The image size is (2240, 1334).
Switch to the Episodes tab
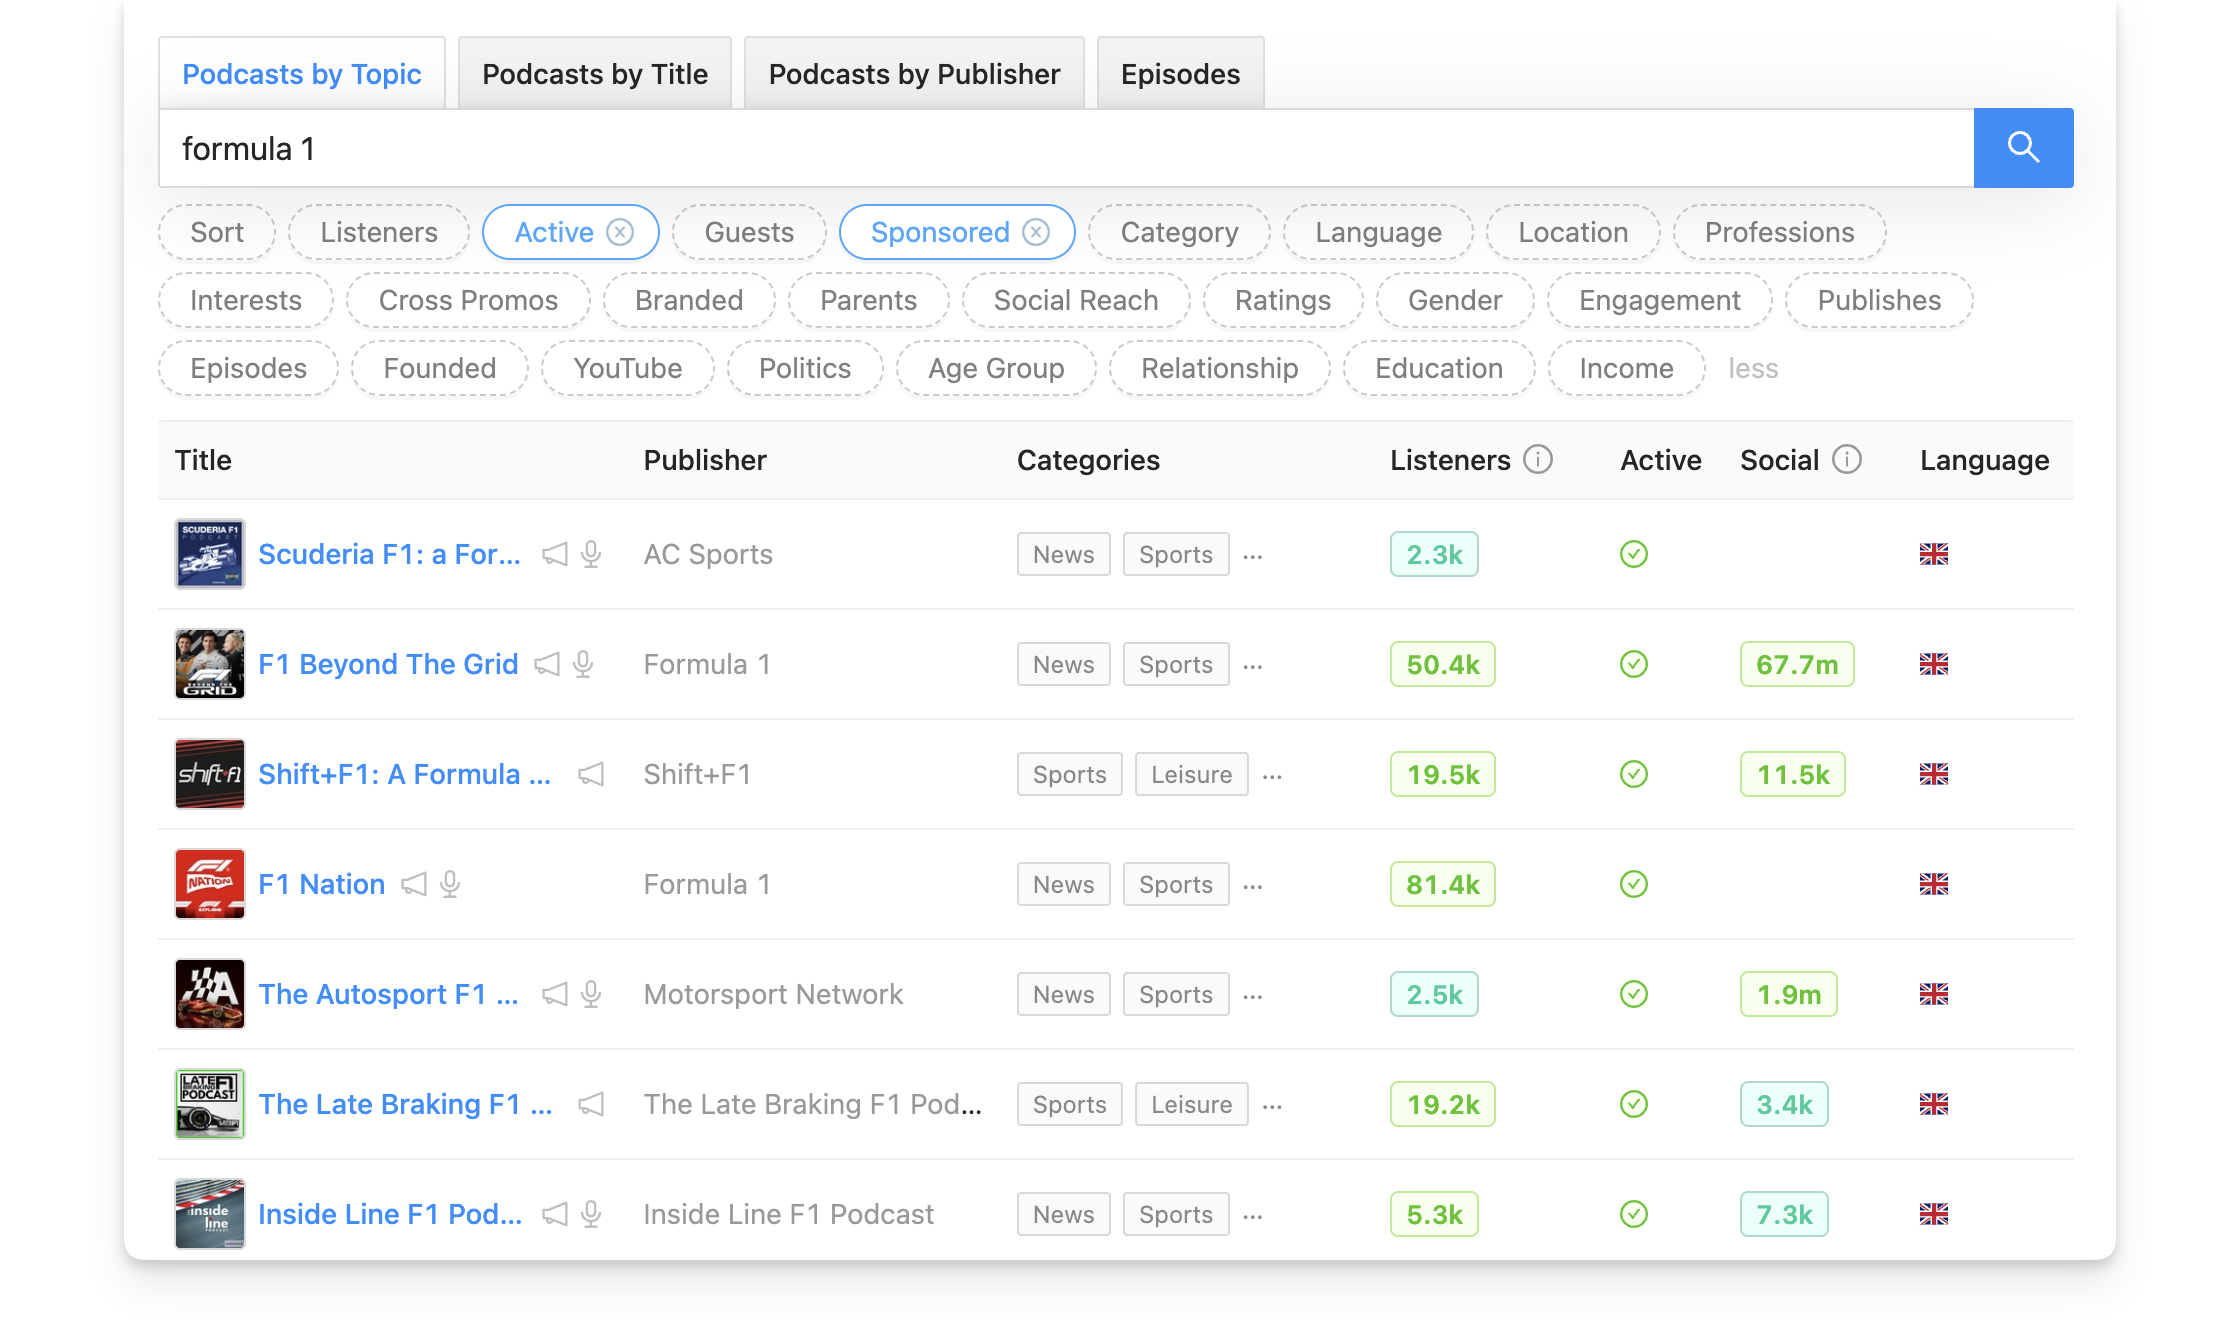tap(1180, 72)
